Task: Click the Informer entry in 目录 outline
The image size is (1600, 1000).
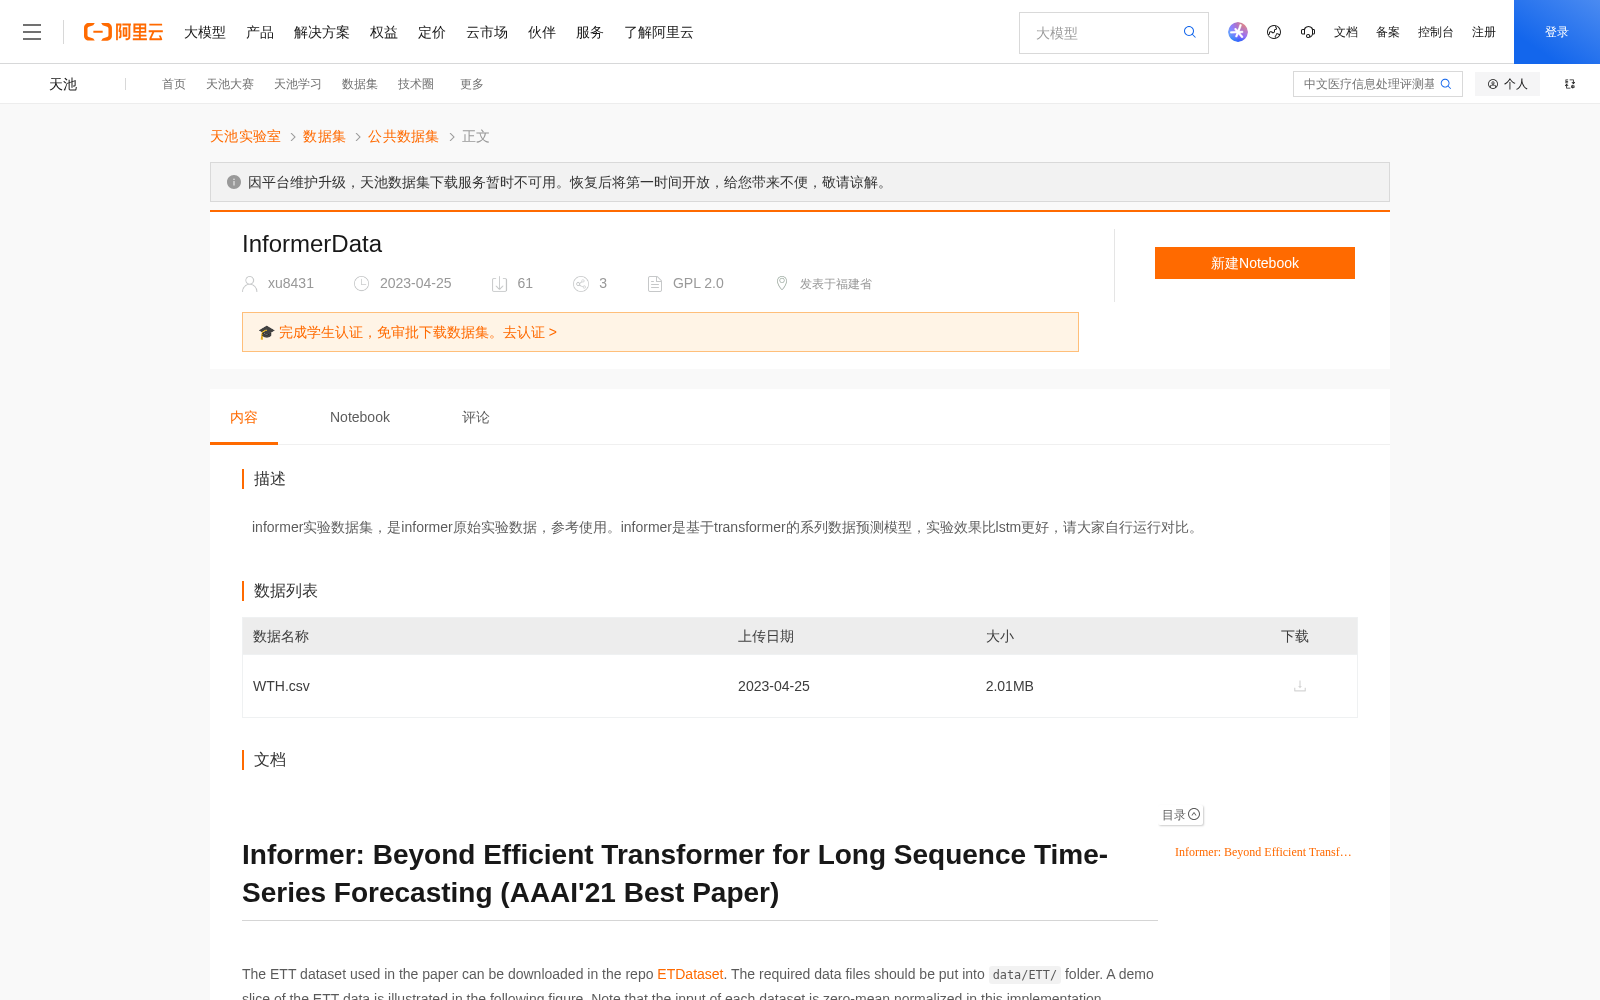Action: point(1263,852)
